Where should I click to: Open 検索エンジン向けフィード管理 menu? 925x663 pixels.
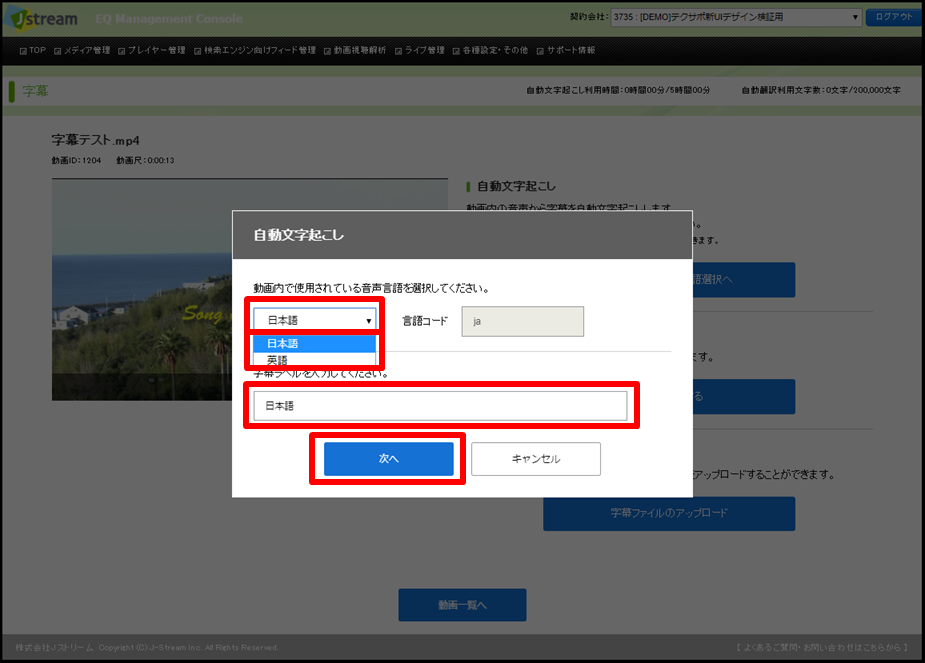pos(259,50)
